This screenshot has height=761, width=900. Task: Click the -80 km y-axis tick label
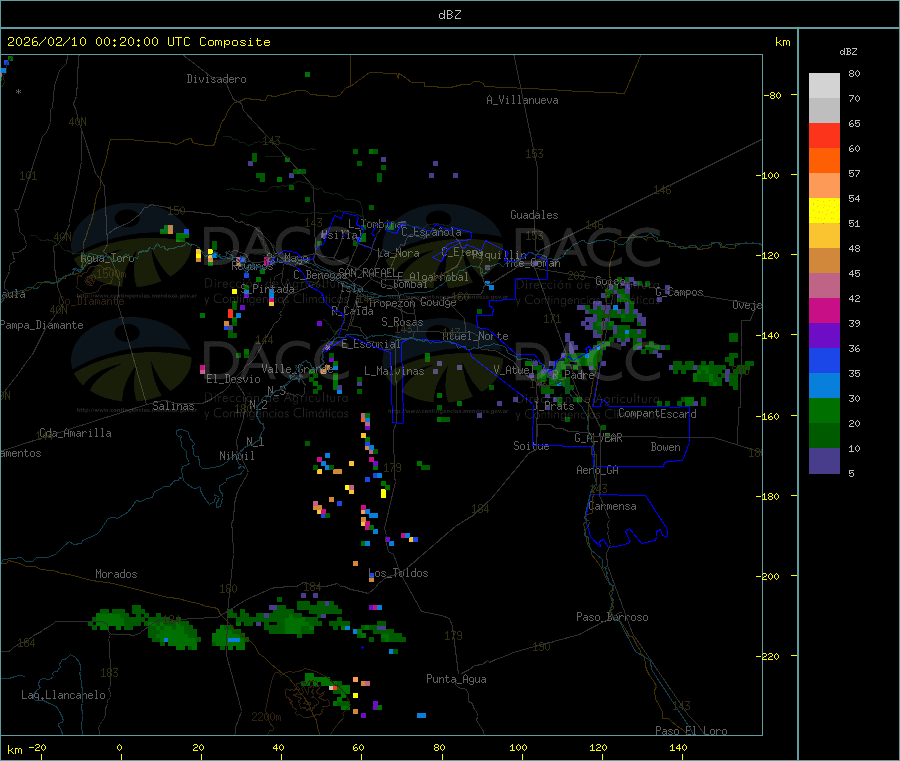(x=773, y=95)
